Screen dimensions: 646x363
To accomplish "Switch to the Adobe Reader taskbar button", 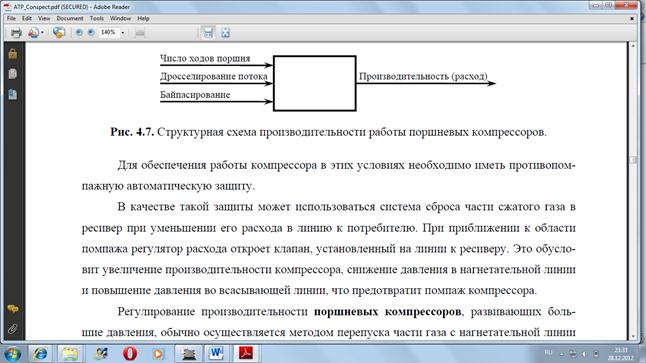I will point(246,354).
